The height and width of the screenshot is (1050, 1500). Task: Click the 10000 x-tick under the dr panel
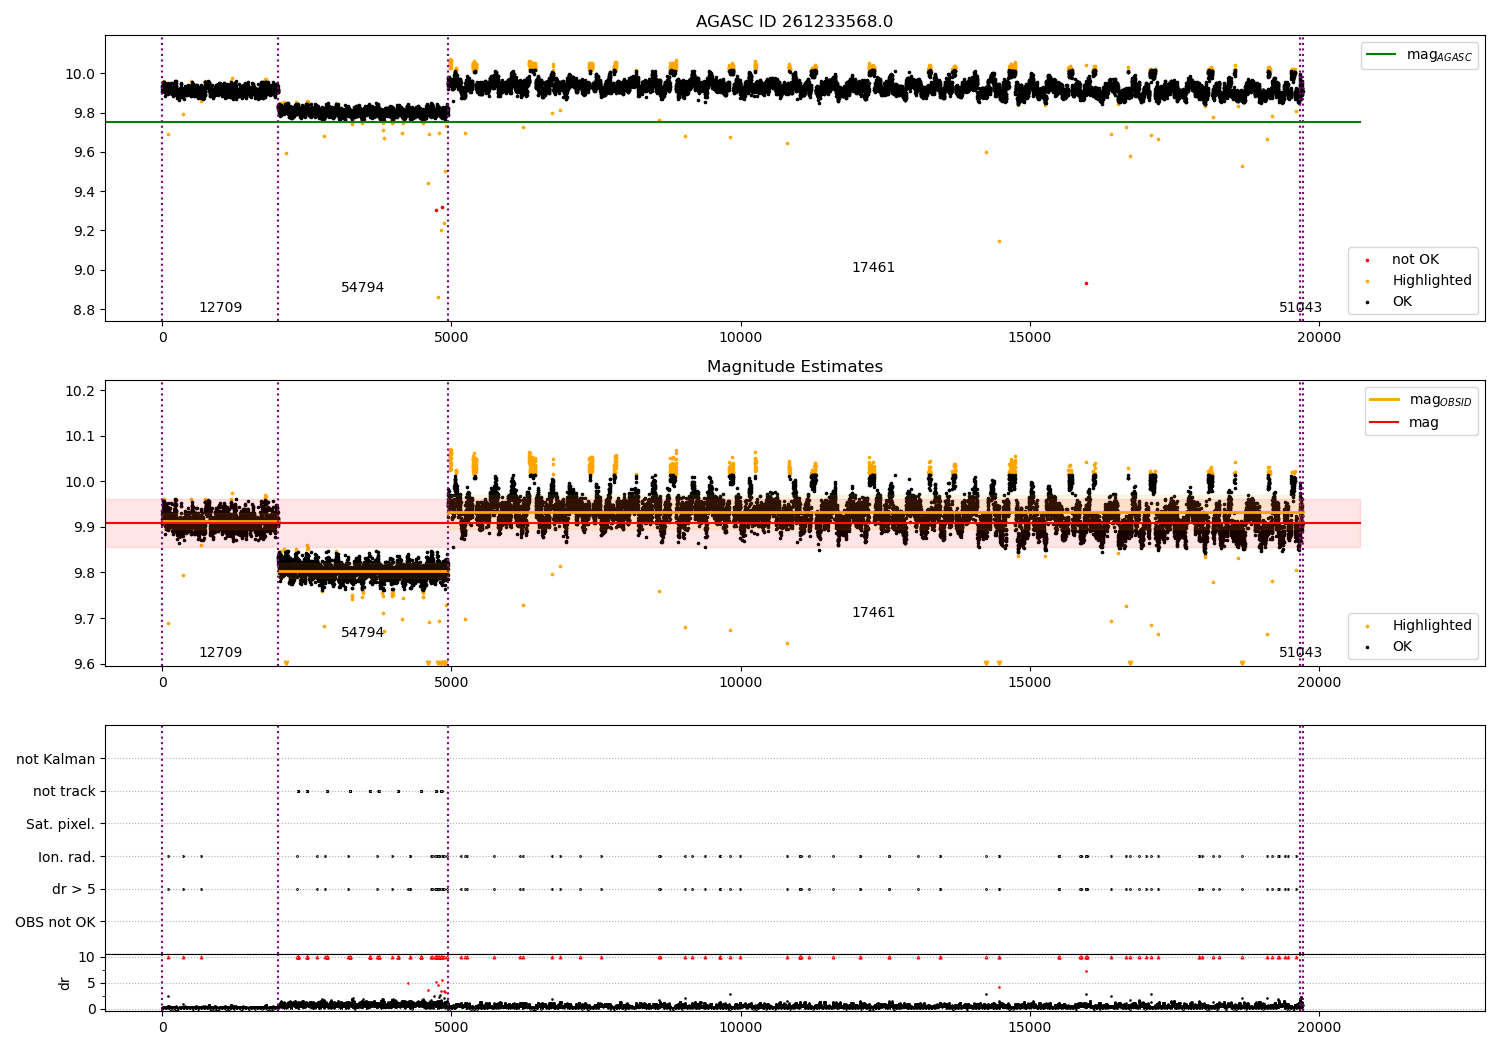(x=740, y=1028)
